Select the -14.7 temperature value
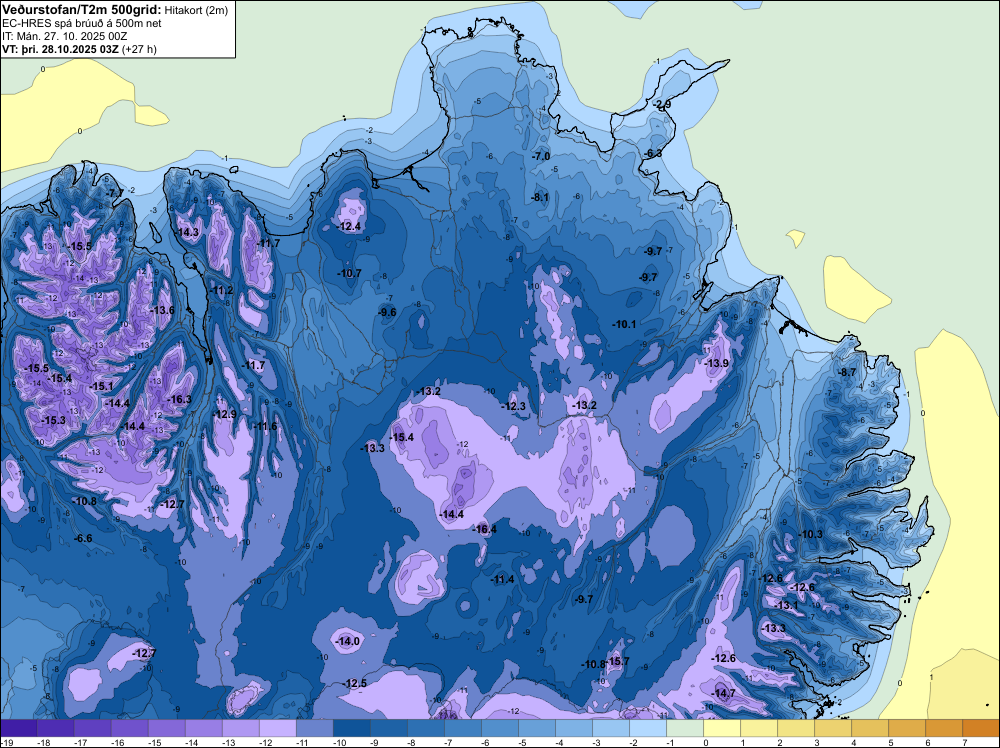1000x748 pixels. pos(724,693)
